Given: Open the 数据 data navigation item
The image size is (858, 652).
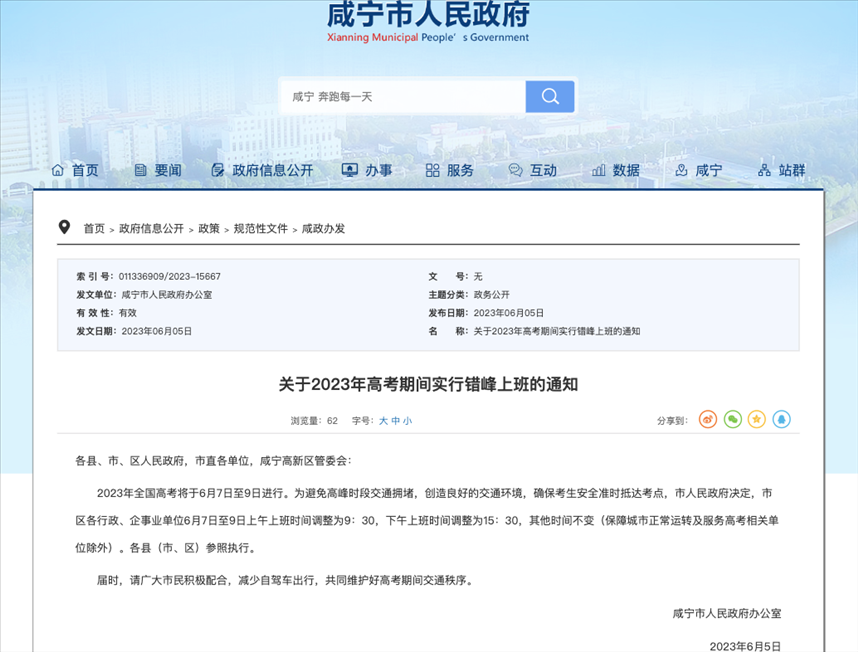Looking at the screenshot, I should click(x=615, y=171).
